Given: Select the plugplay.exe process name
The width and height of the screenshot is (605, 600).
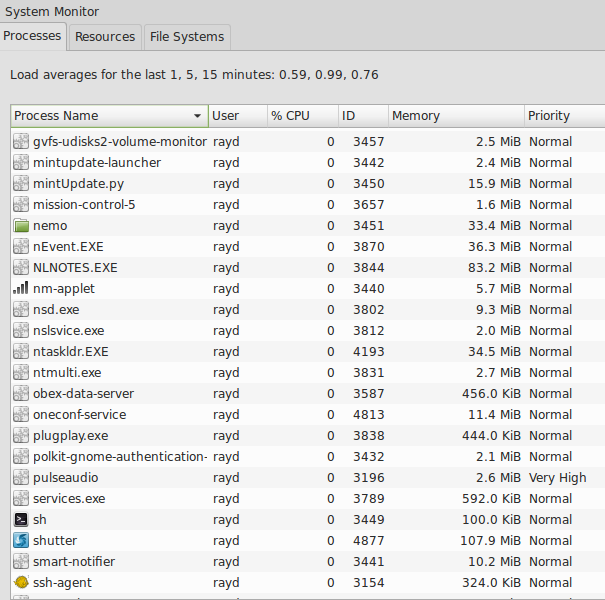Looking at the screenshot, I should [71, 436].
